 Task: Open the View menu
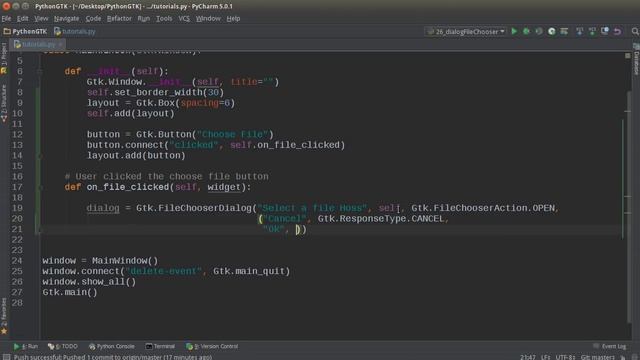click(x=41, y=18)
